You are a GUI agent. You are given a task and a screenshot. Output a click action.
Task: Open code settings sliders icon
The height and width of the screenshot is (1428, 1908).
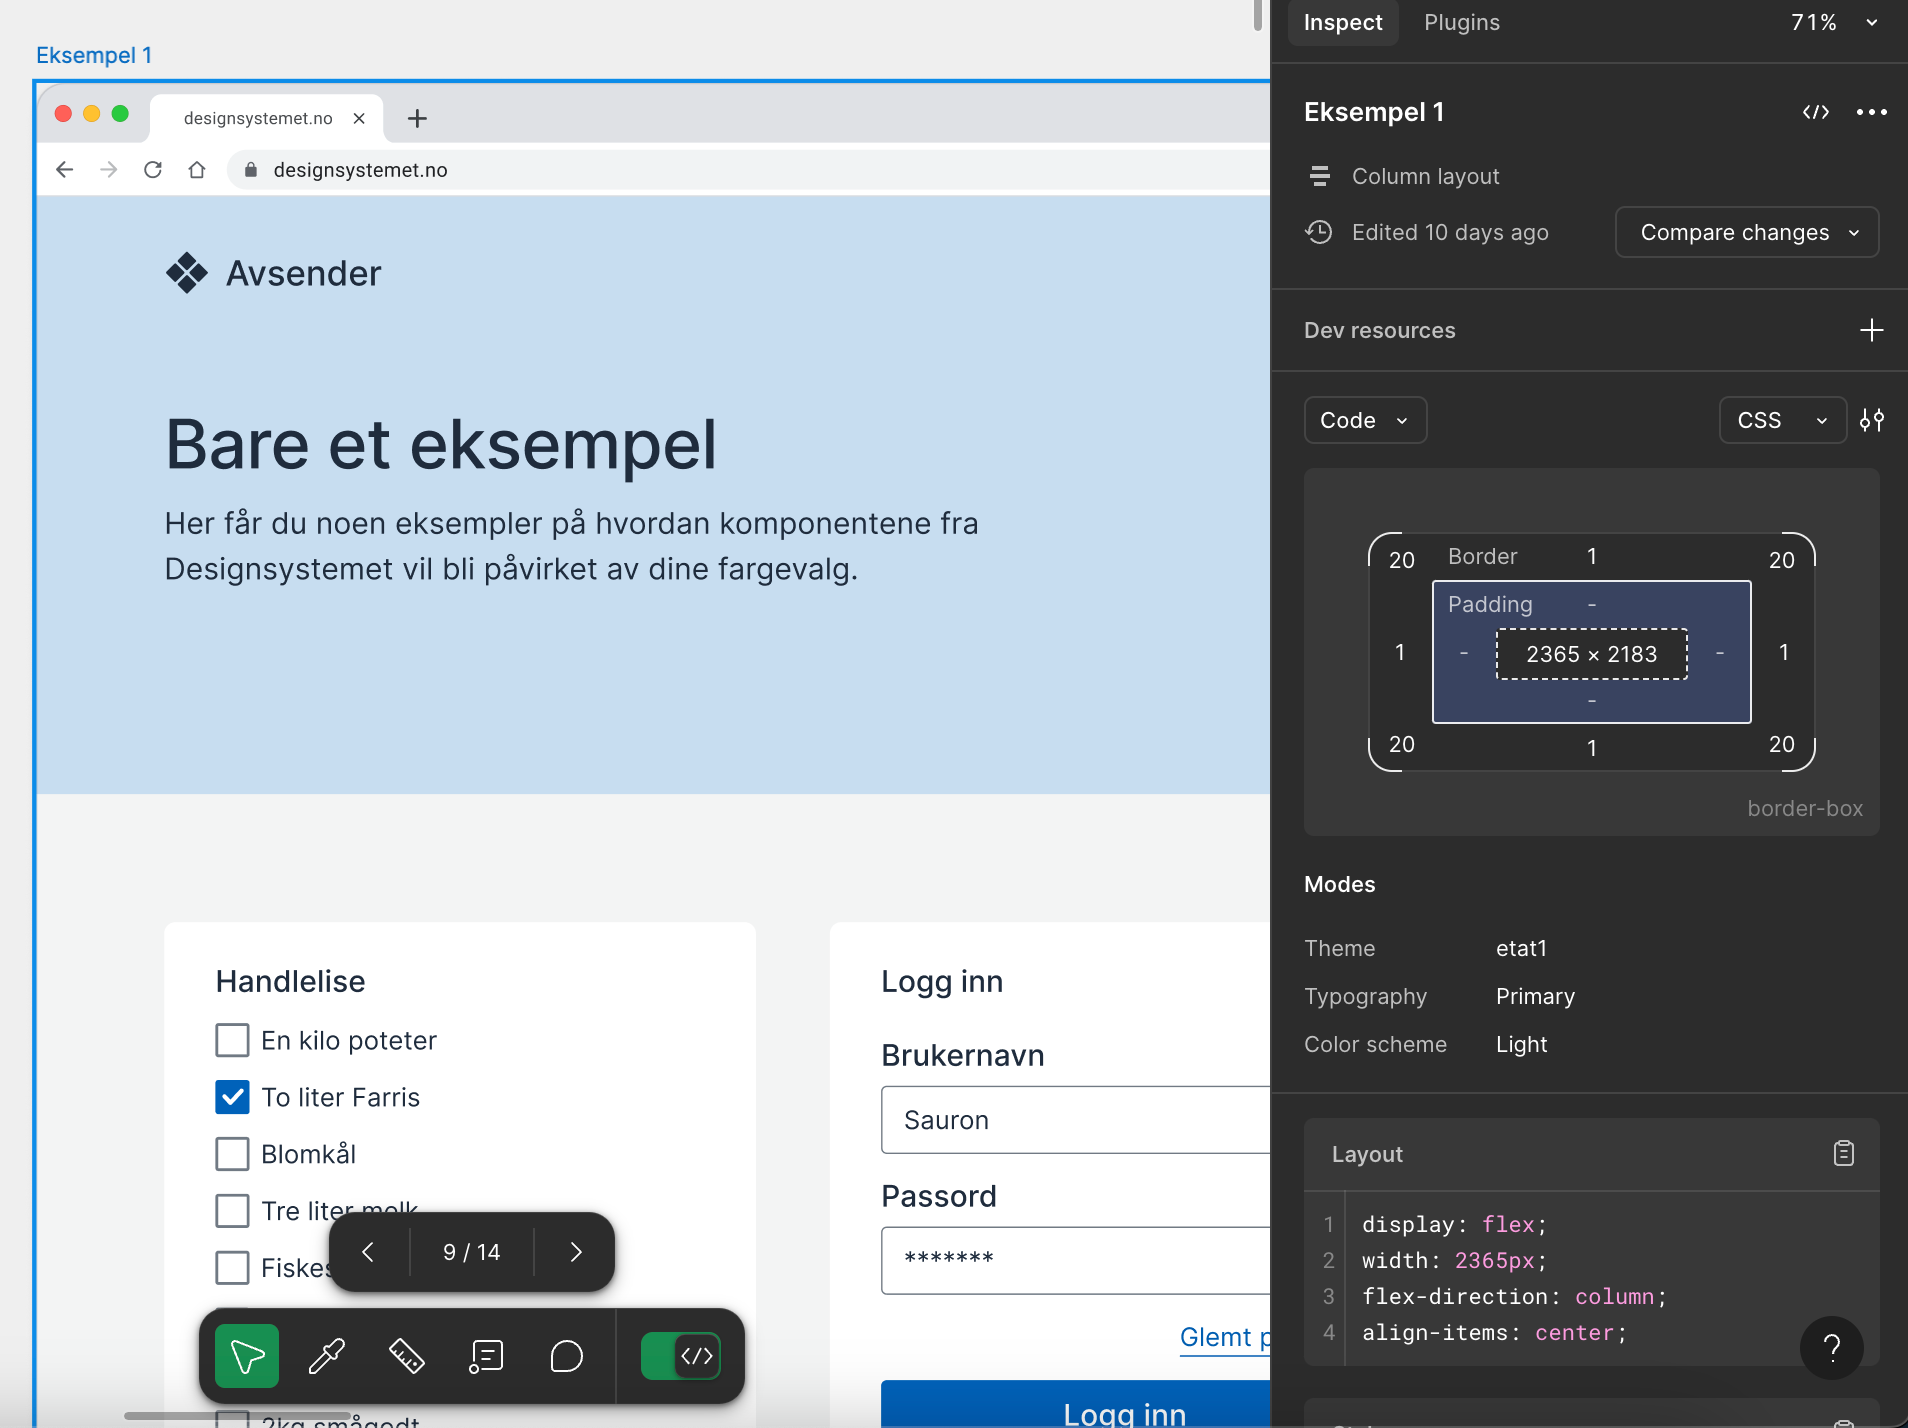(x=1871, y=420)
